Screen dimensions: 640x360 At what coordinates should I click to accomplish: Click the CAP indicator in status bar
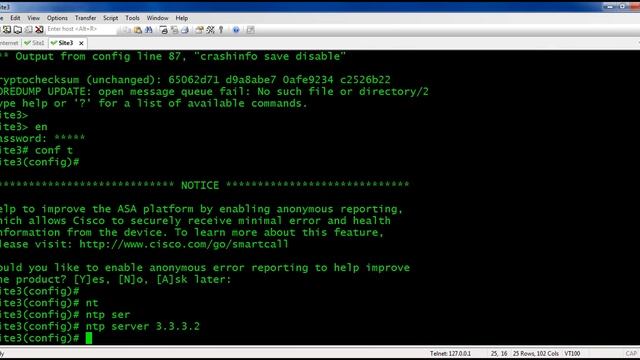pos(631,353)
